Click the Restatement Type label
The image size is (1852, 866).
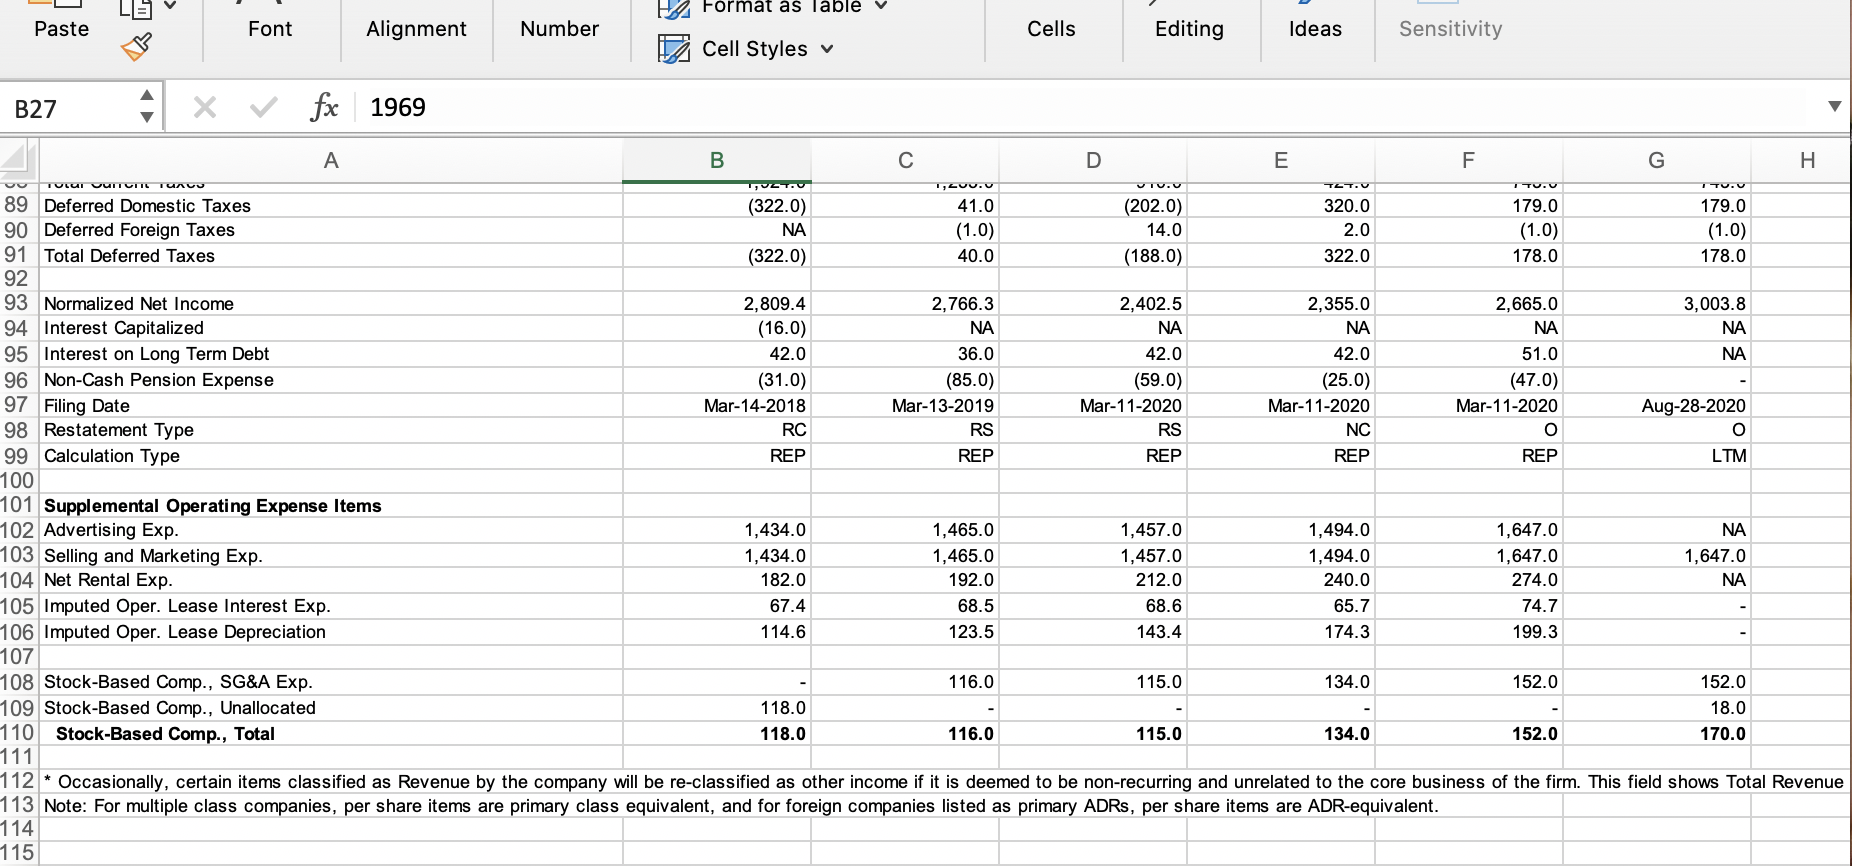(x=118, y=430)
